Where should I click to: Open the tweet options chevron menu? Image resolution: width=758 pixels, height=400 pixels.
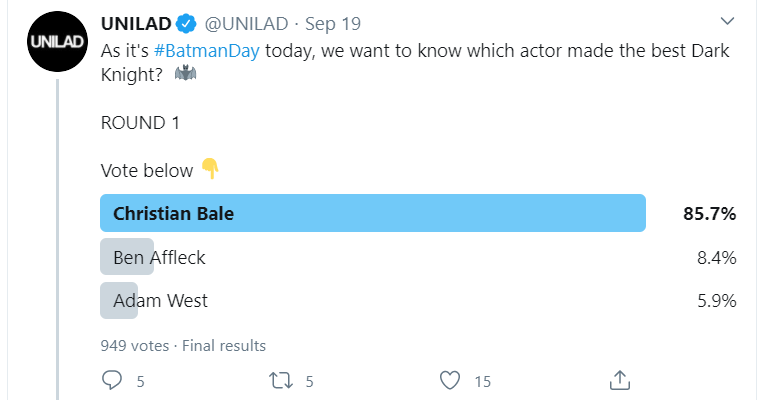[728, 21]
